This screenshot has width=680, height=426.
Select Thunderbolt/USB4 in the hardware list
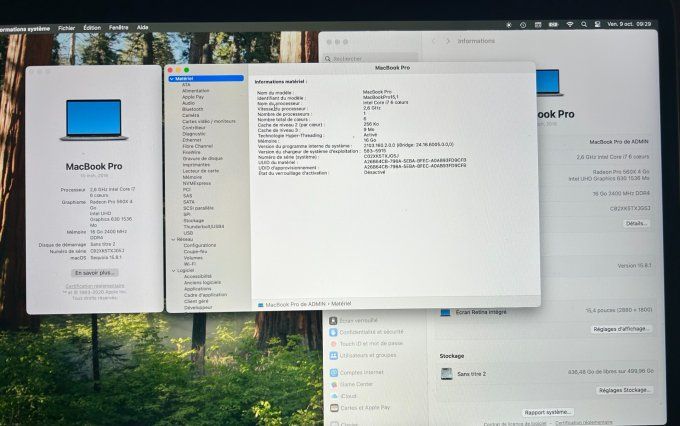tap(204, 227)
